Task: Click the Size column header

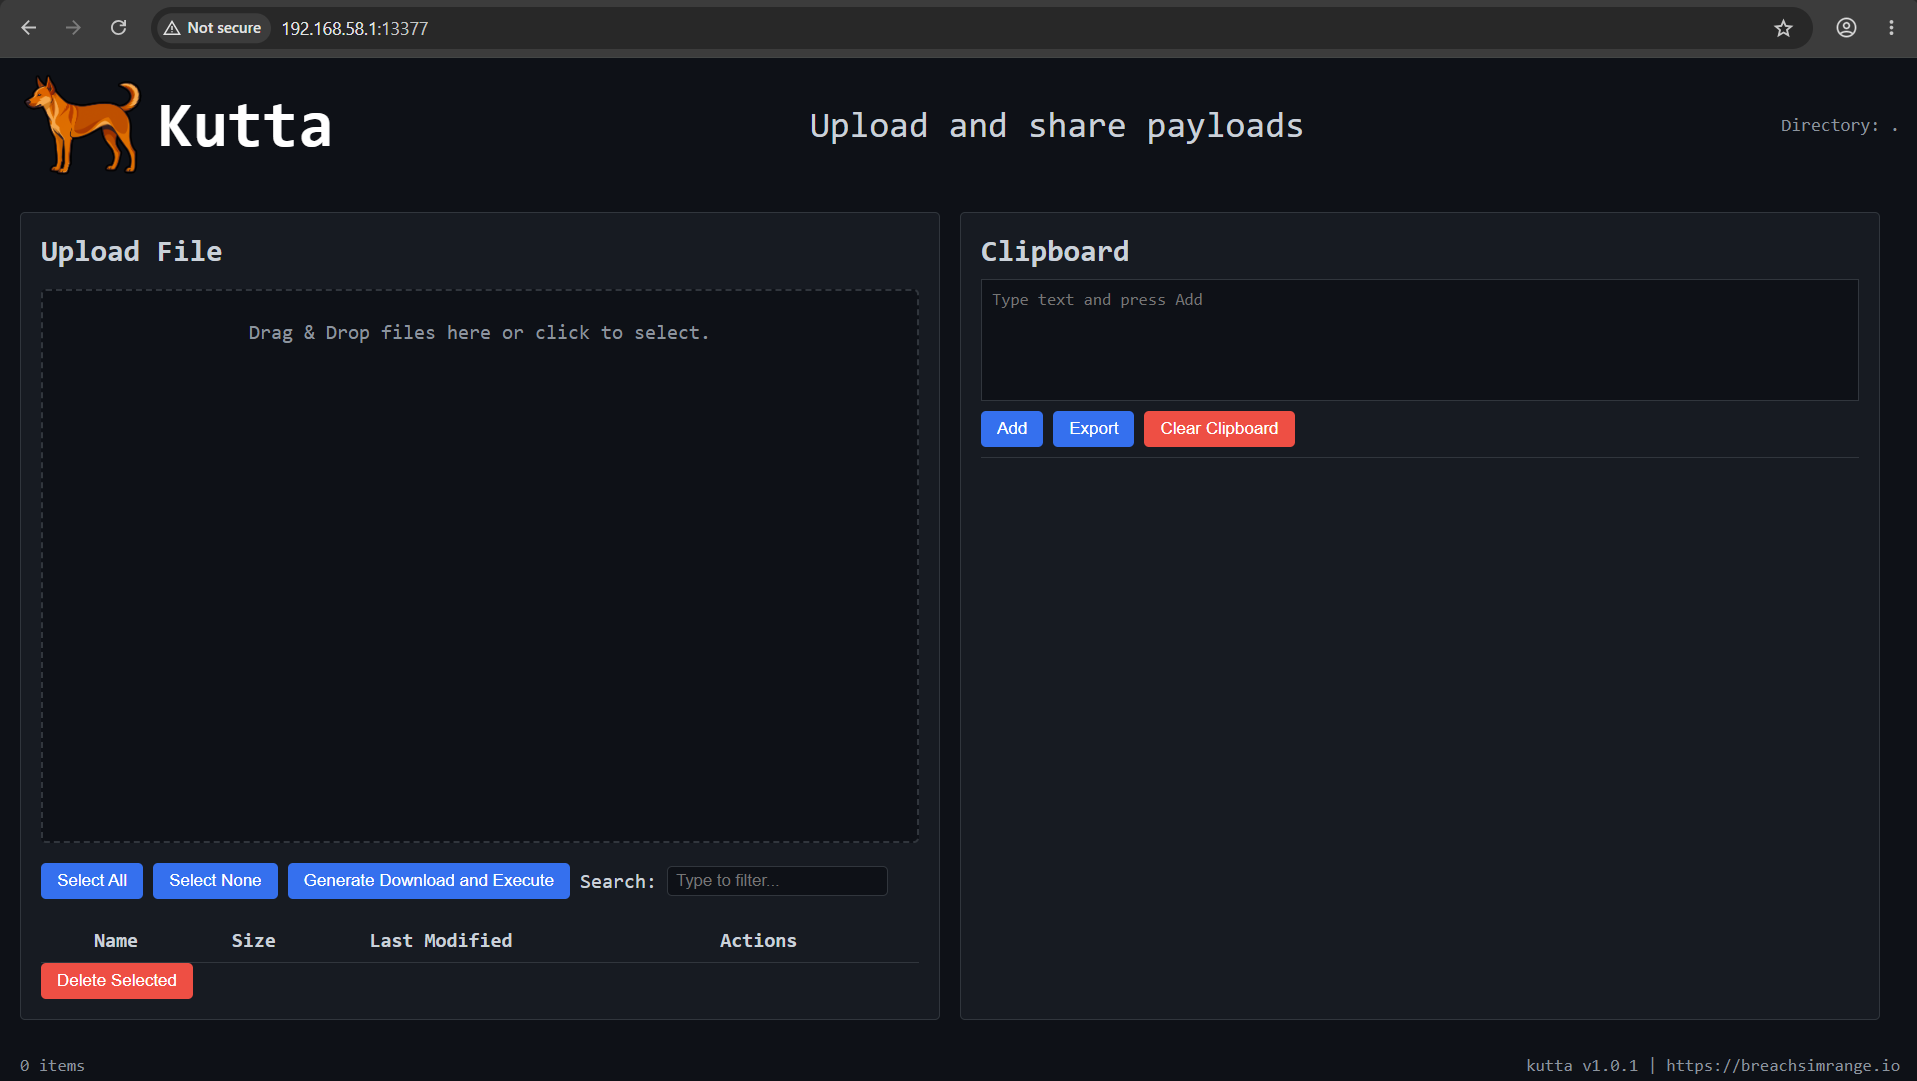Action: [x=253, y=941]
